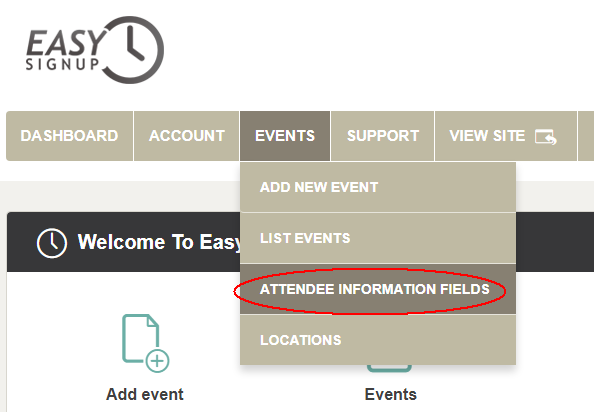Click the teal Events icon beneath Locations
This screenshot has height=412, width=594.
pyautogui.click(x=389, y=368)
